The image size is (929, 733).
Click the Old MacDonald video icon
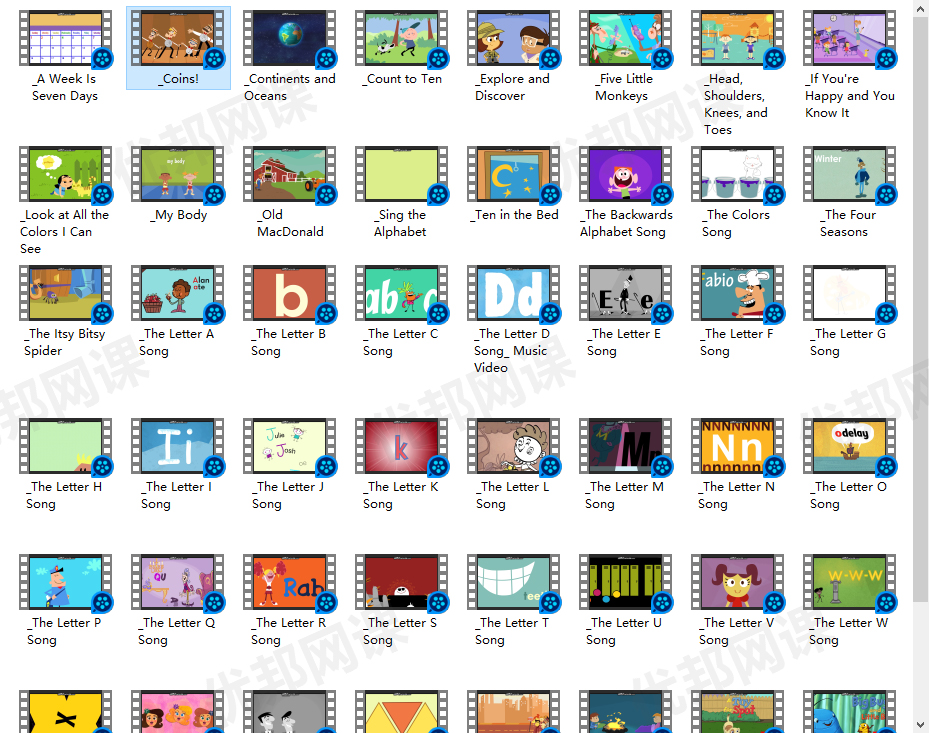(x=290, y=174)
